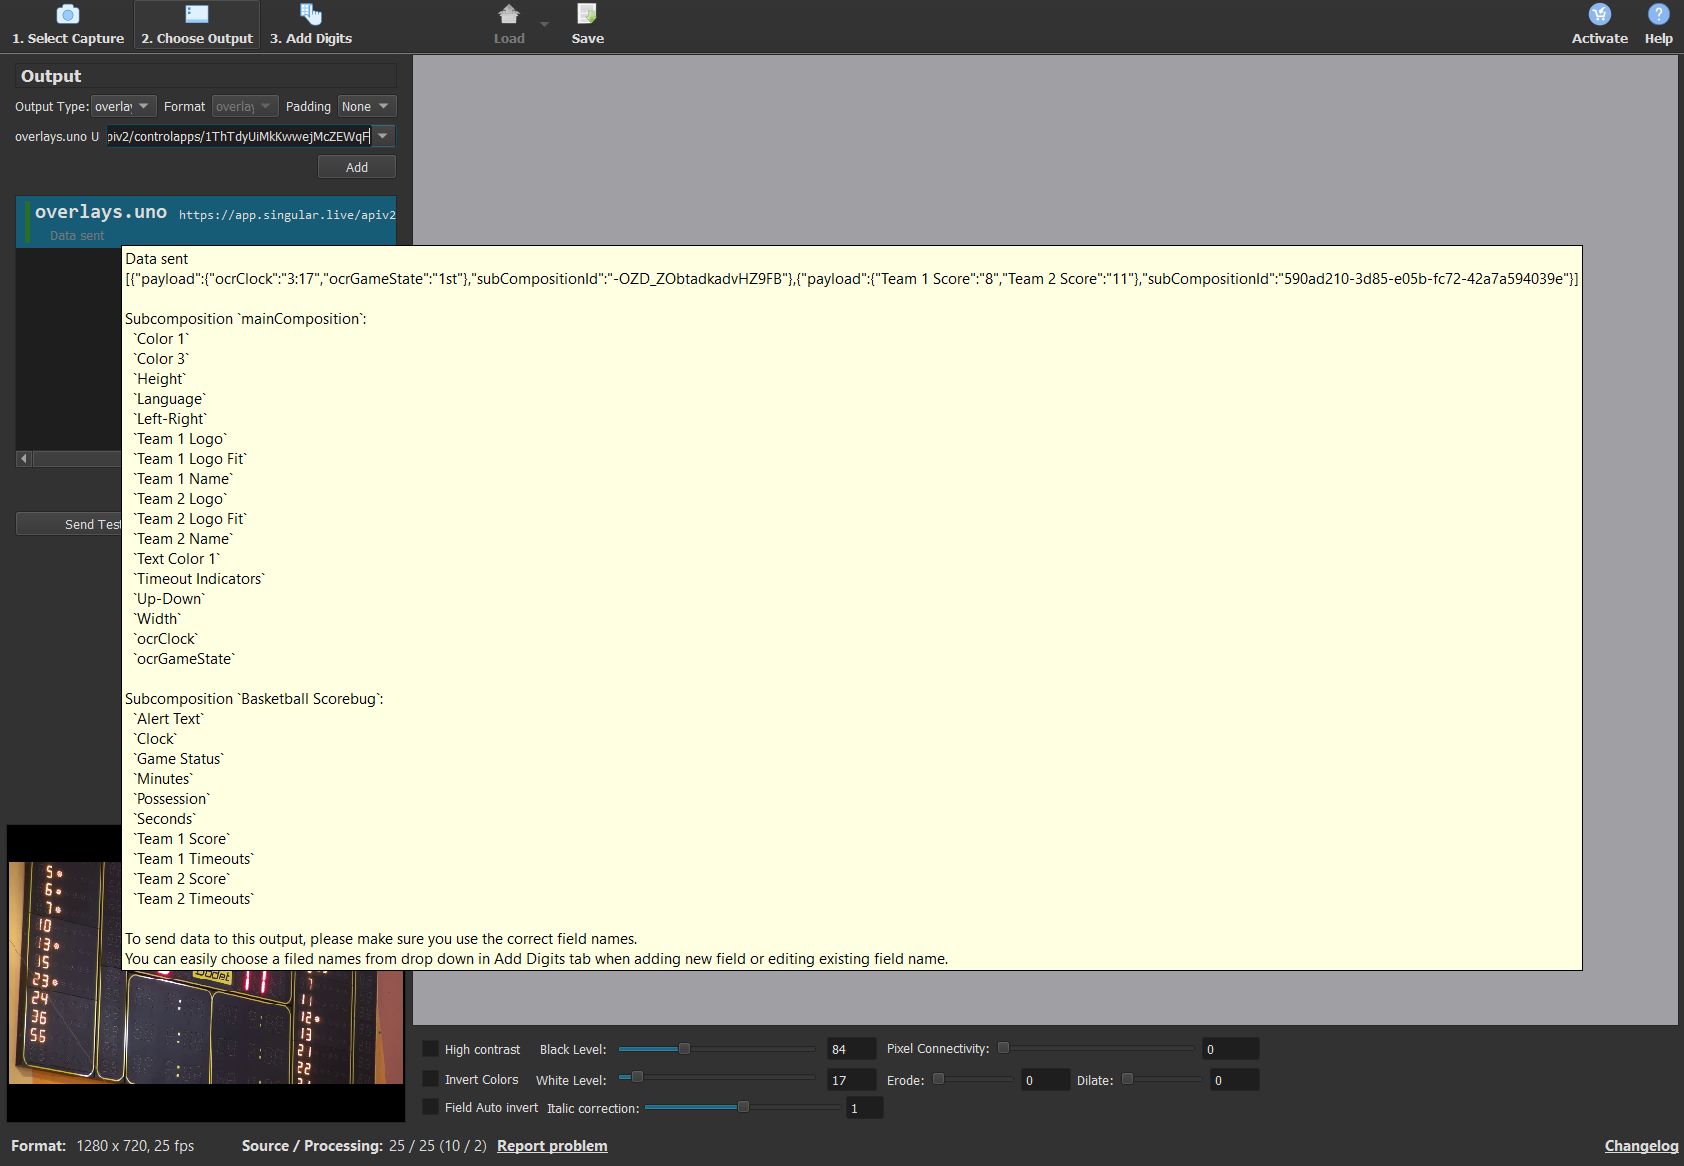1684x1166 pixels.
Task: Click the Add output button
Action: point(356,167)
